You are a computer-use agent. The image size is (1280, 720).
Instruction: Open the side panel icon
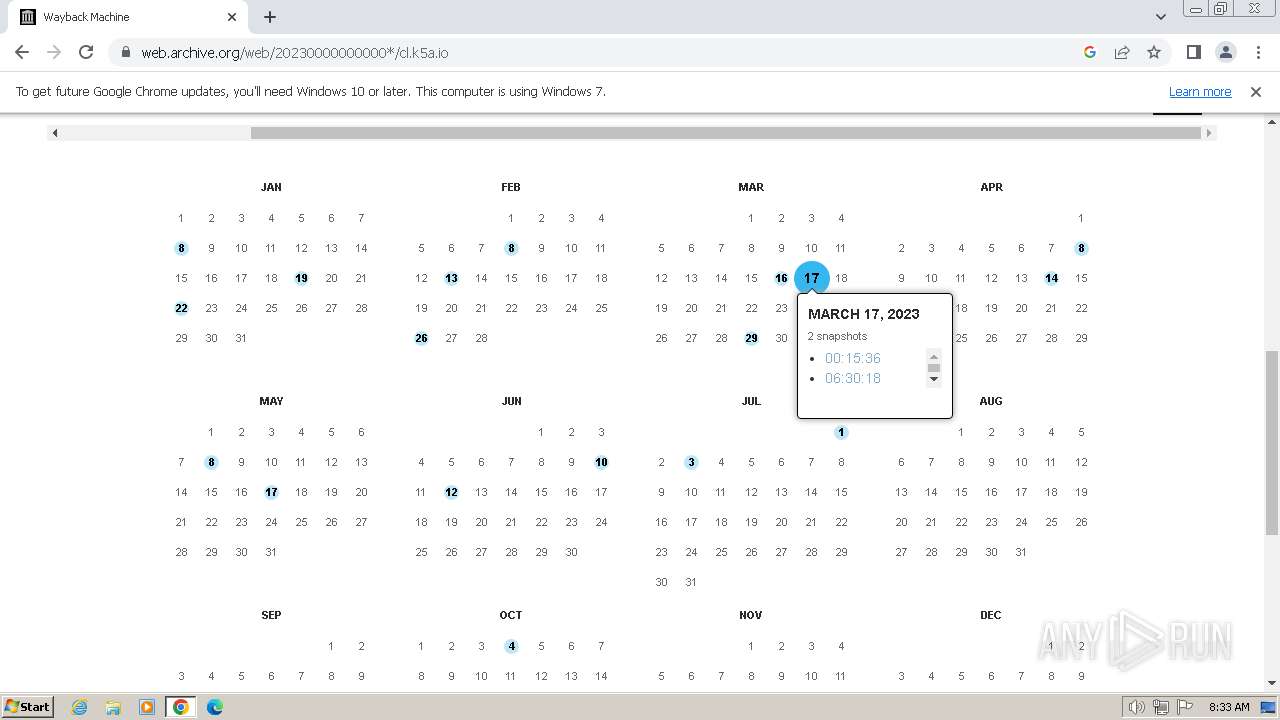[x=1194, y=52]
